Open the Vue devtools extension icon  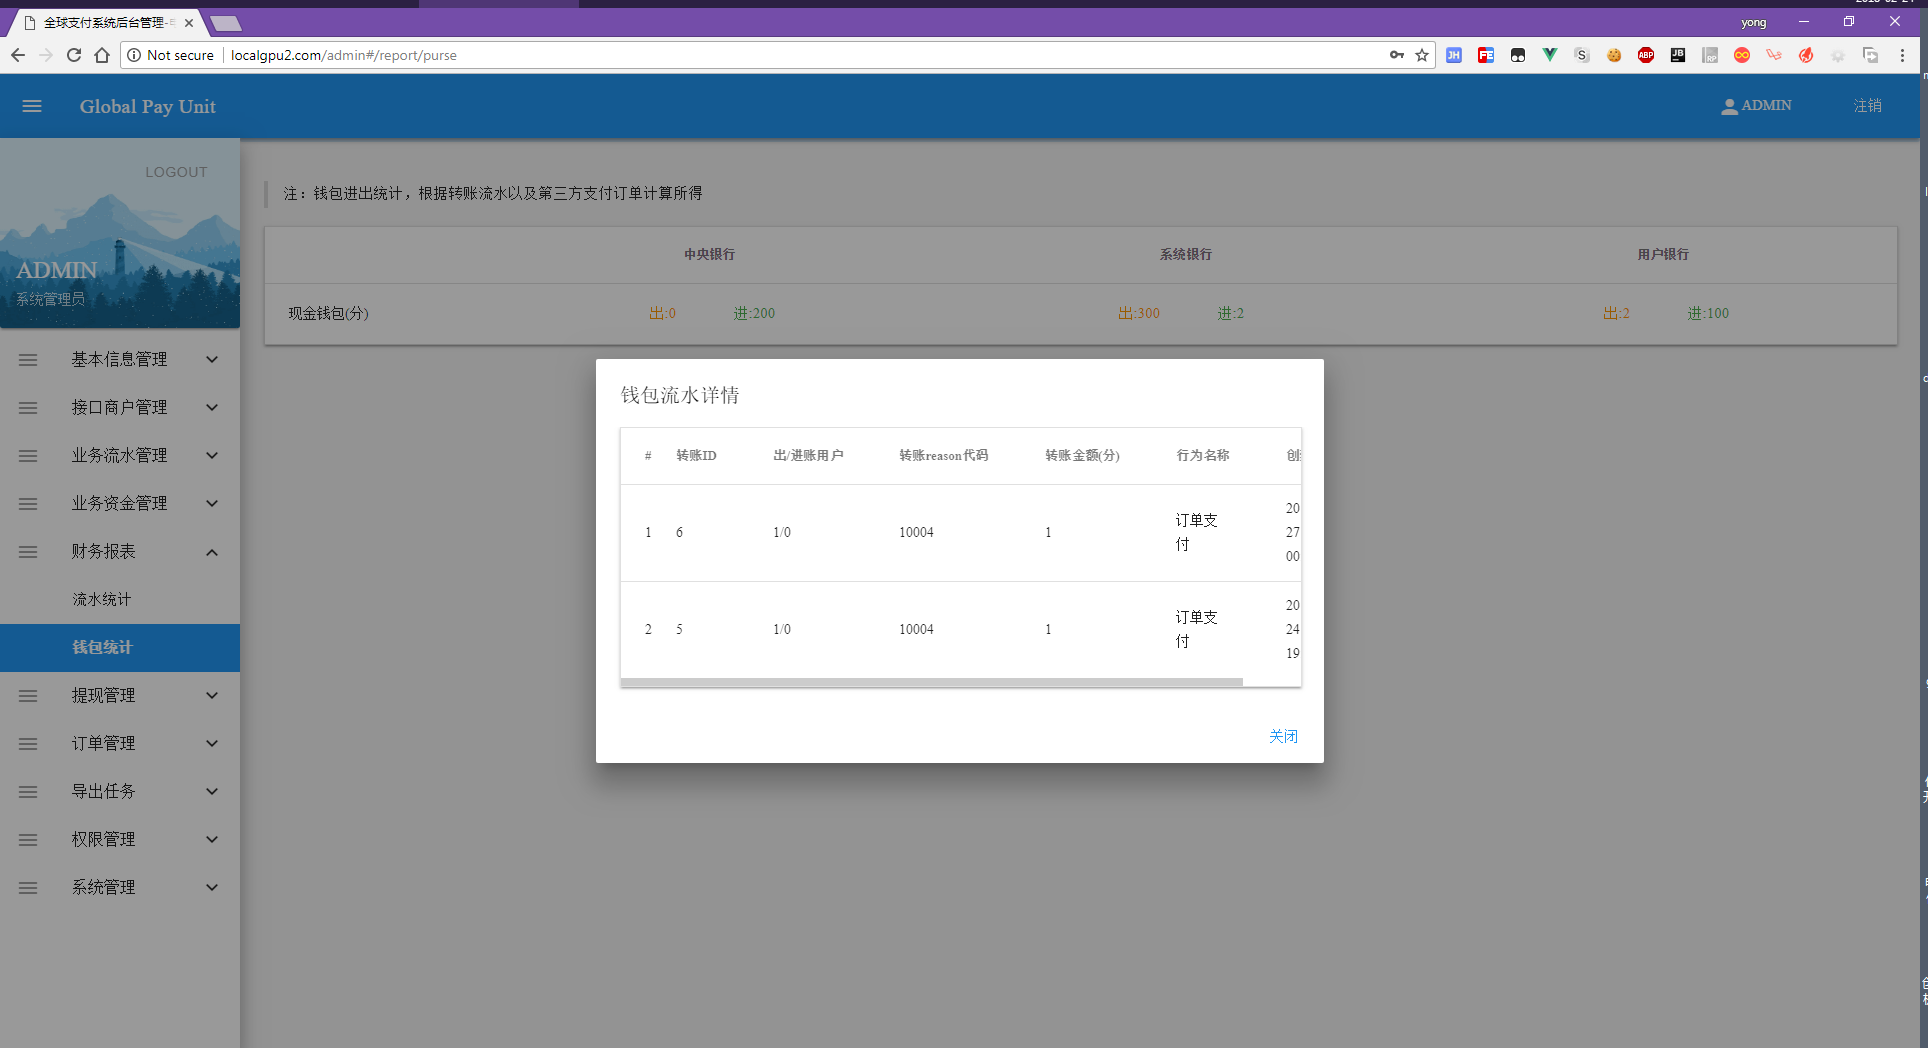point(1550,55)
